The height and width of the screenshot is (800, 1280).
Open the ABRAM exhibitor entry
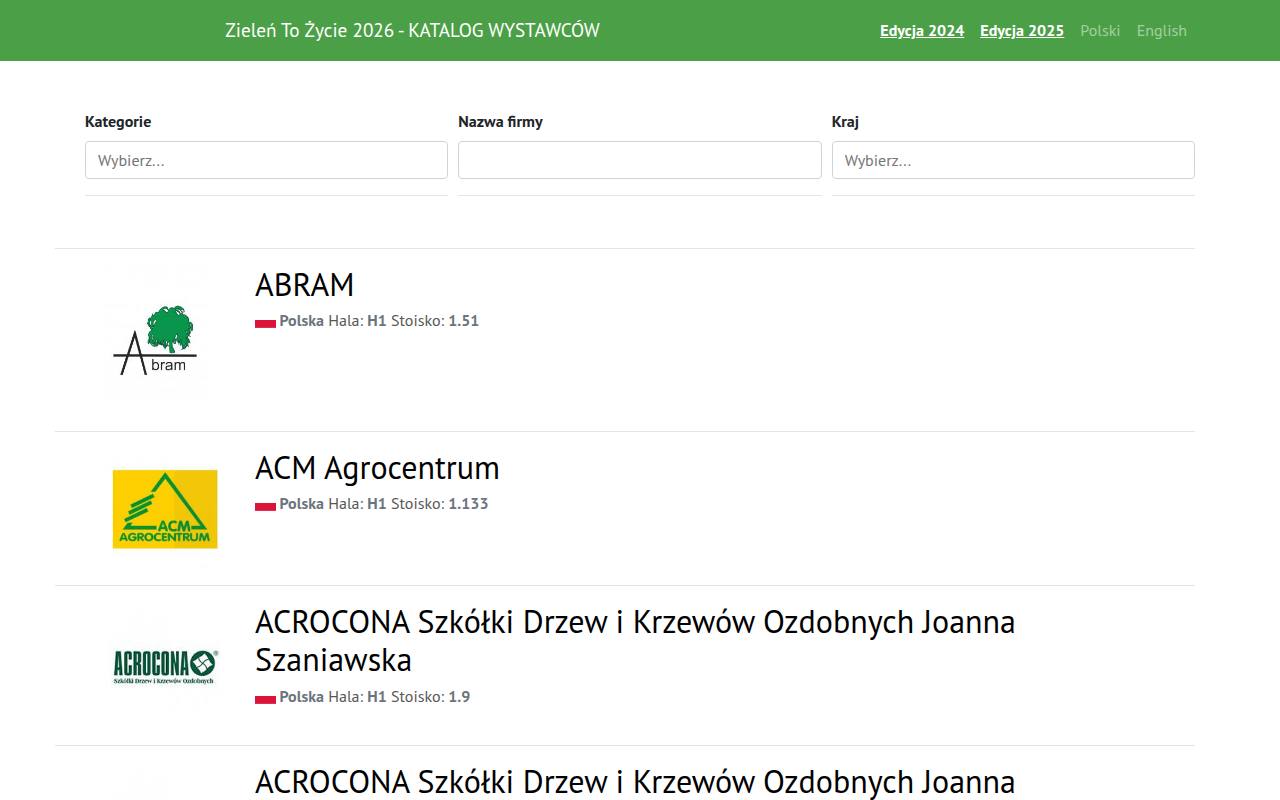click(x=304, y=285)
